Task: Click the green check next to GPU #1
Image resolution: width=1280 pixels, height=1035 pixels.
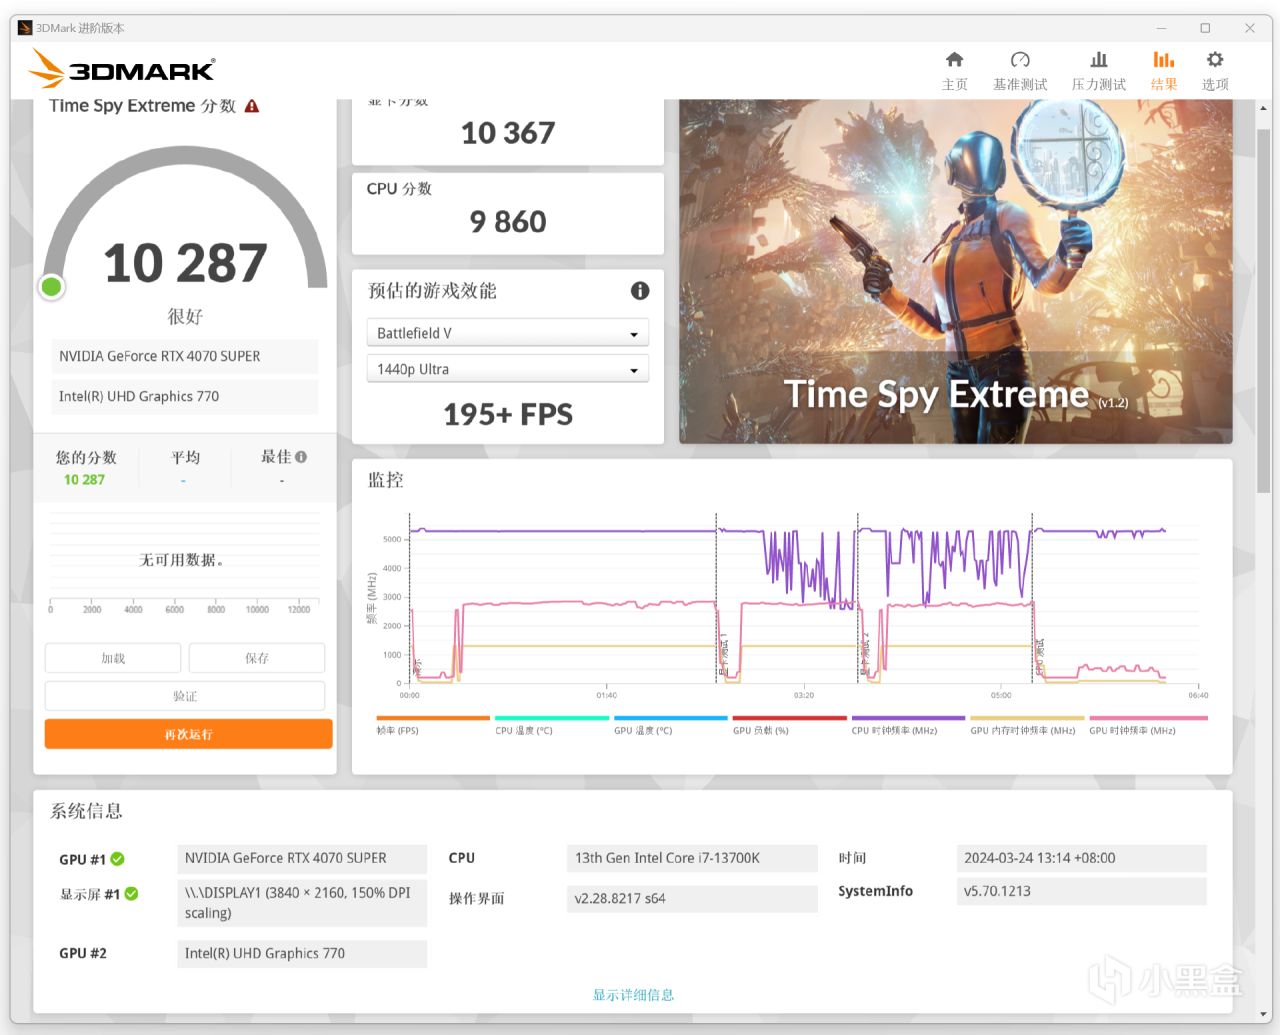Action: pyautogui.click(x=118, y=859)
